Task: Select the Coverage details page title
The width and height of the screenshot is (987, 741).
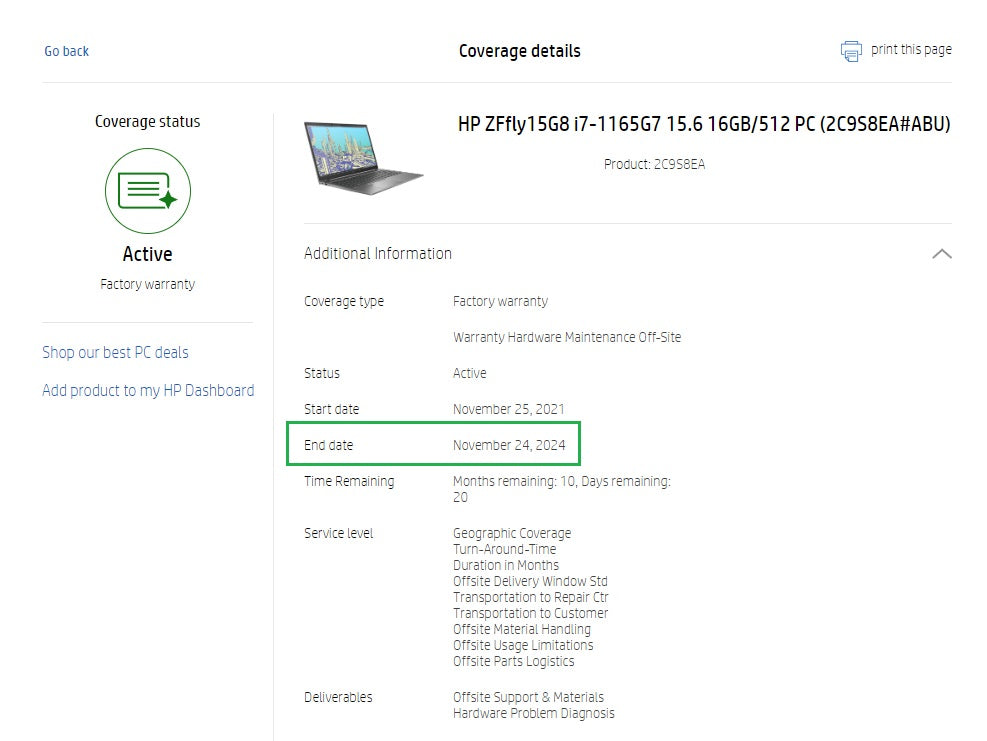Action: 519,51
